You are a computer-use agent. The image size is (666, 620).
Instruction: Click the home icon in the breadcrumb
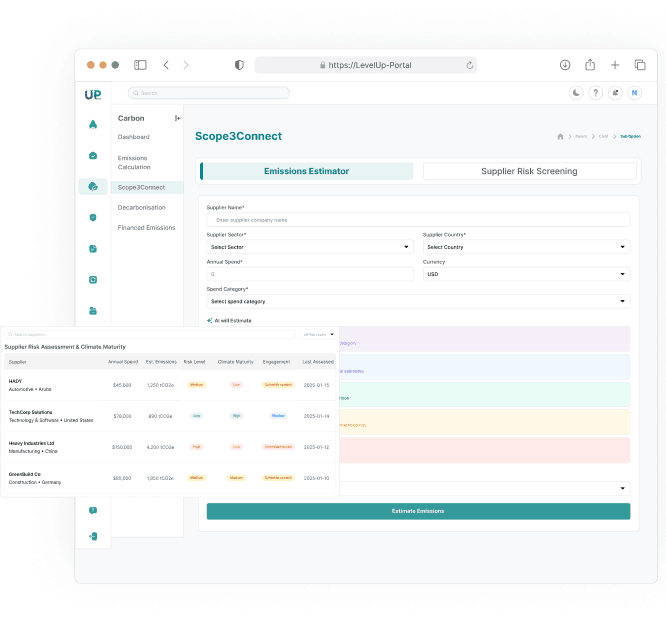pos(560,136)
